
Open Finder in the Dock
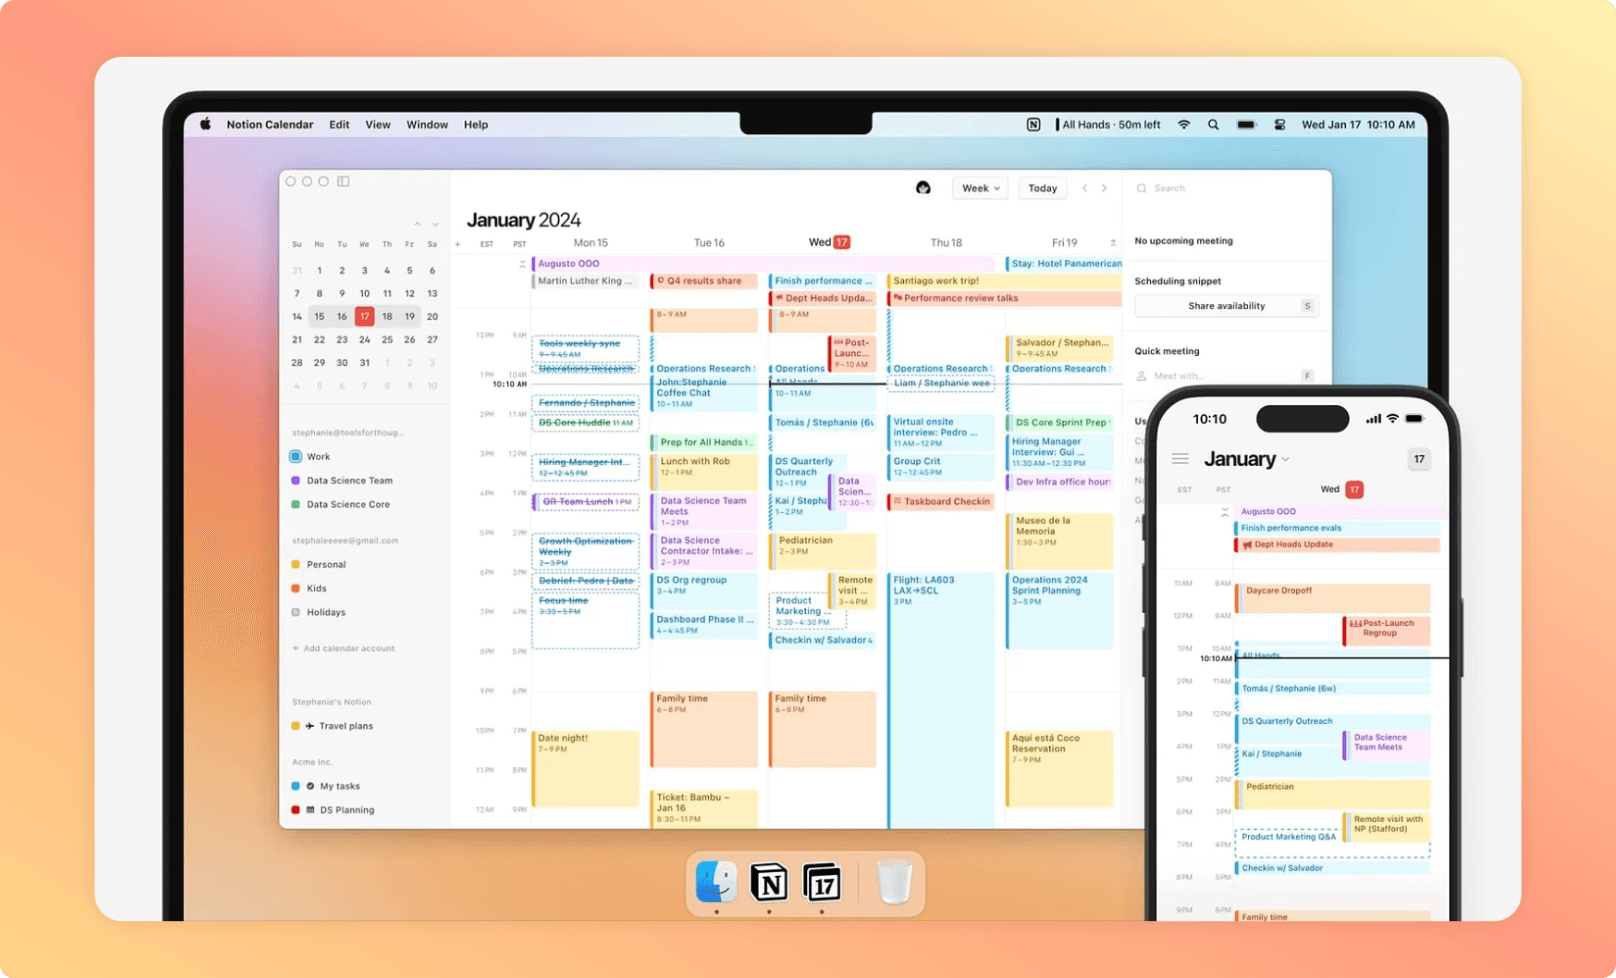[x=716, y=882]
